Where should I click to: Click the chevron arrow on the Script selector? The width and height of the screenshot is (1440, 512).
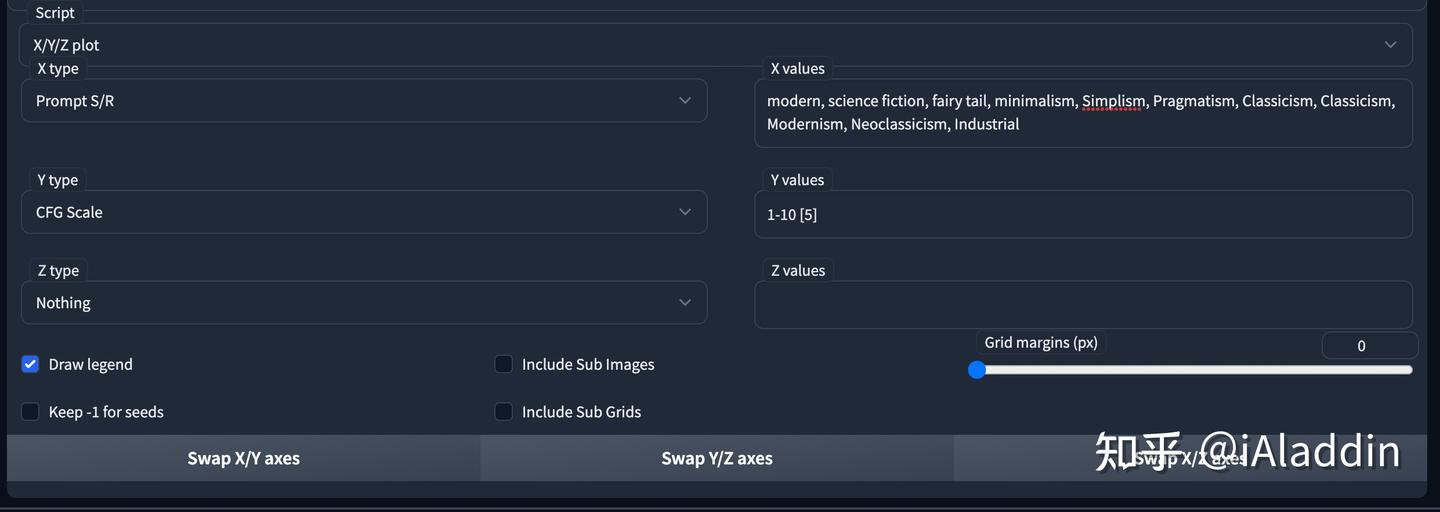(x=1390, y=45)
